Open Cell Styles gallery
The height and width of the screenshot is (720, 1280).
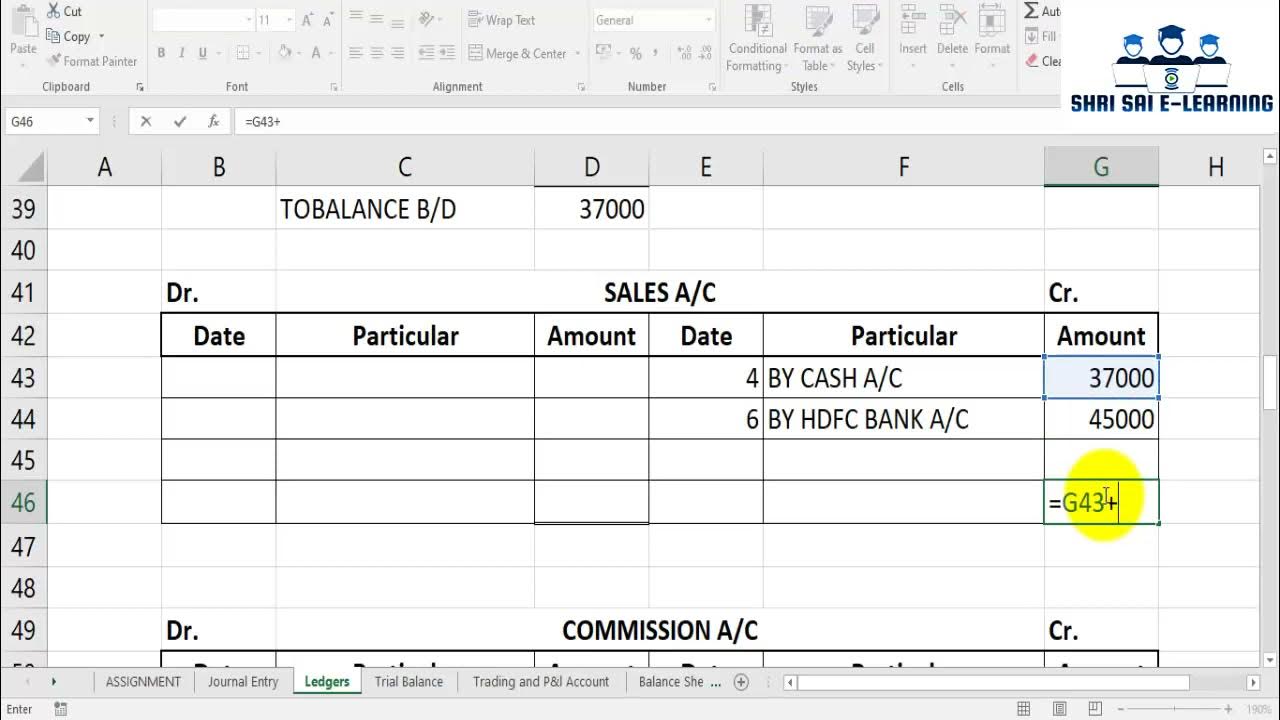(x=863, y=38)
